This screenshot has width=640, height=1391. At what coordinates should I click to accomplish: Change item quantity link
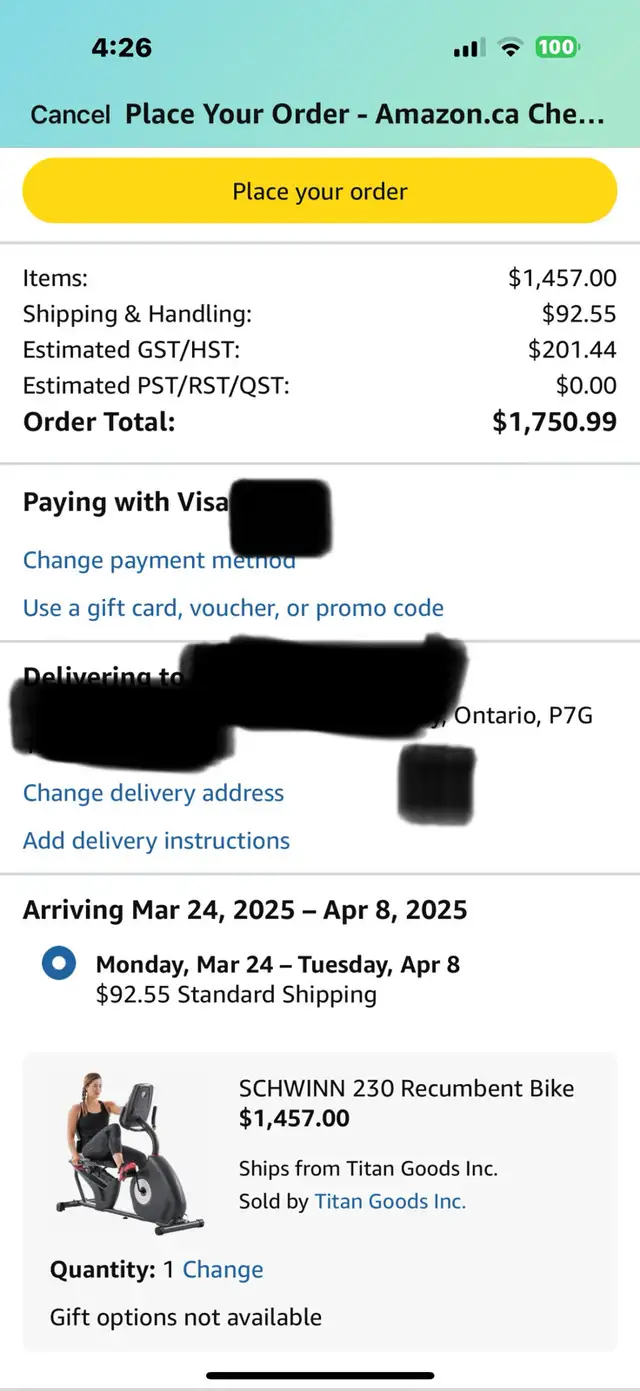click(x=223, y=1270)
